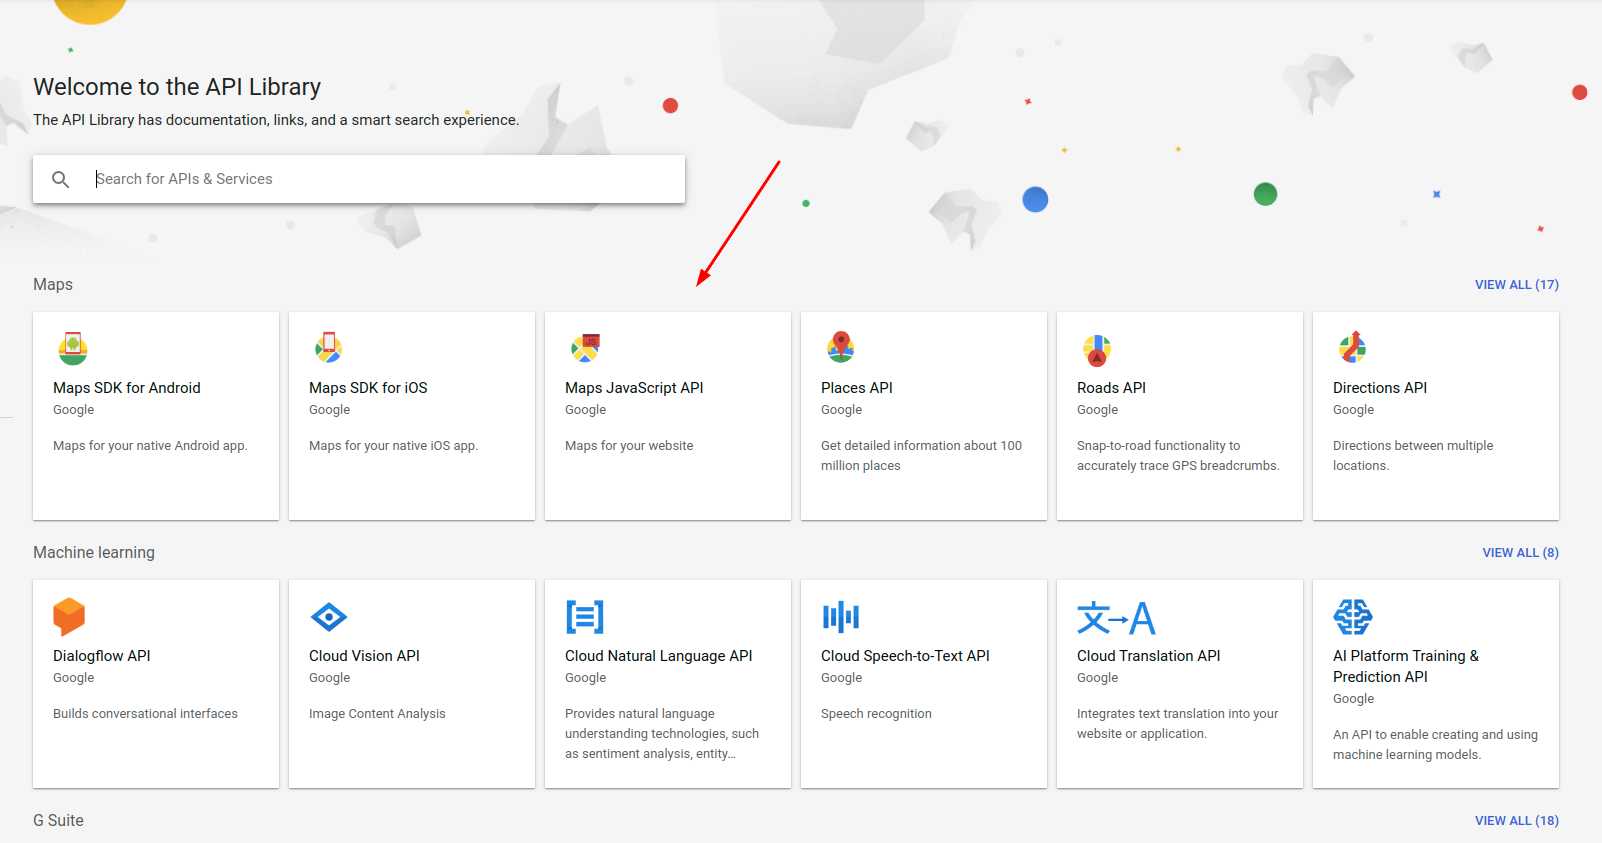This screenshot has width=1602, height=843.
Task: Open the Cloud Natural Language API title
Action: (659, 656)
